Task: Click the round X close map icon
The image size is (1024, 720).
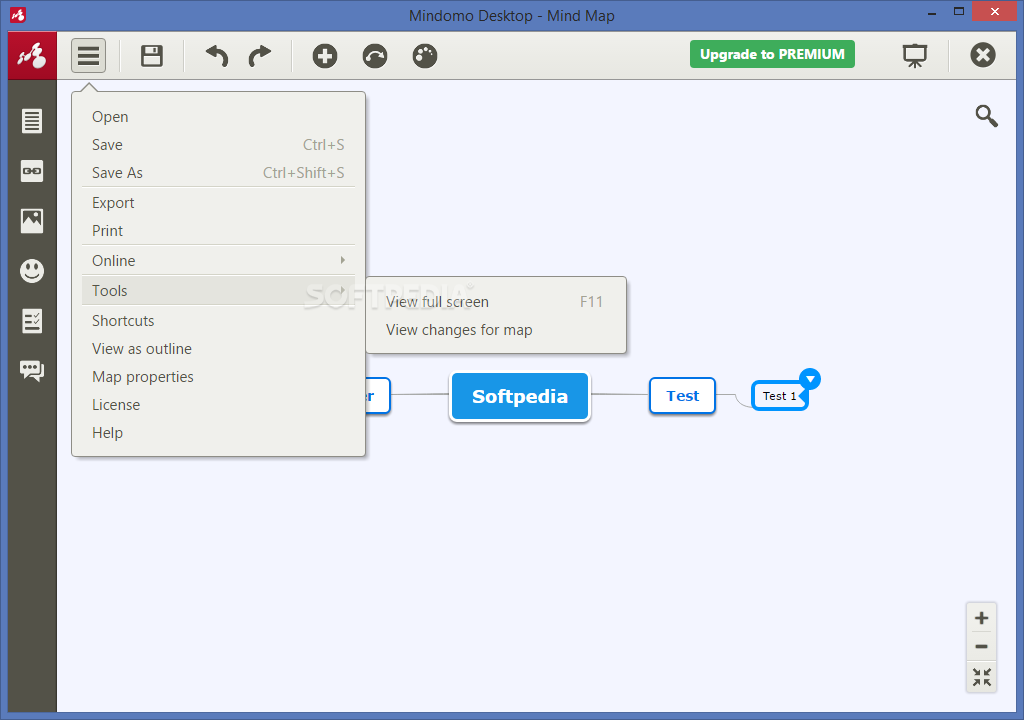Action: (982, 55)
